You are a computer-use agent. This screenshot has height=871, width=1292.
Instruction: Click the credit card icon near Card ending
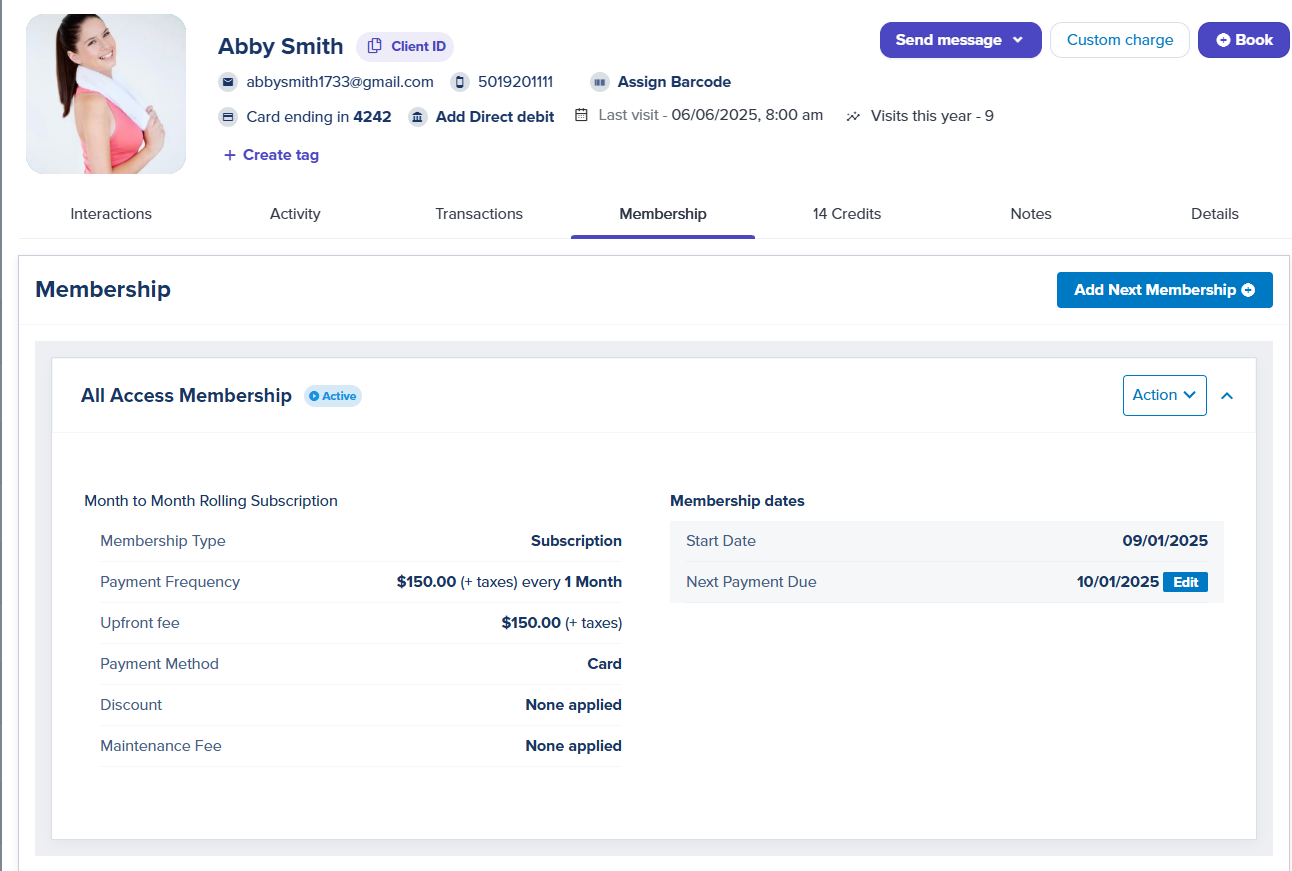point(228,117)
